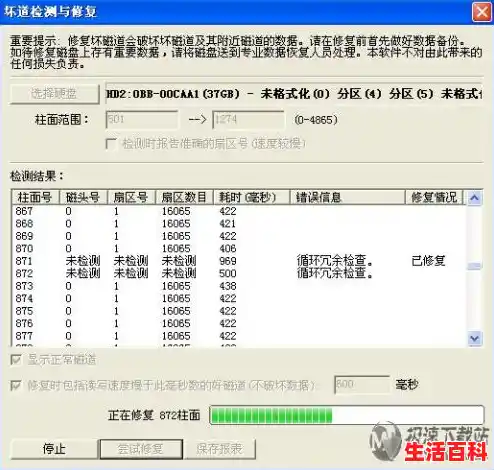Click the 438 time value in row 873
The height and width of the screenshot is (470, 494).
click(x=228, y=286)
